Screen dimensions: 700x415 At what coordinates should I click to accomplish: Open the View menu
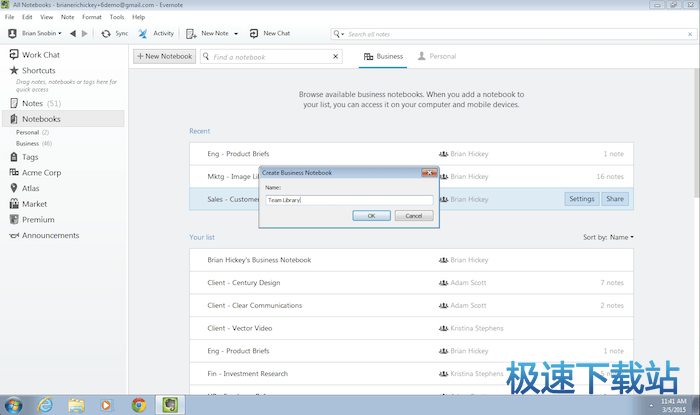point(46,17)
